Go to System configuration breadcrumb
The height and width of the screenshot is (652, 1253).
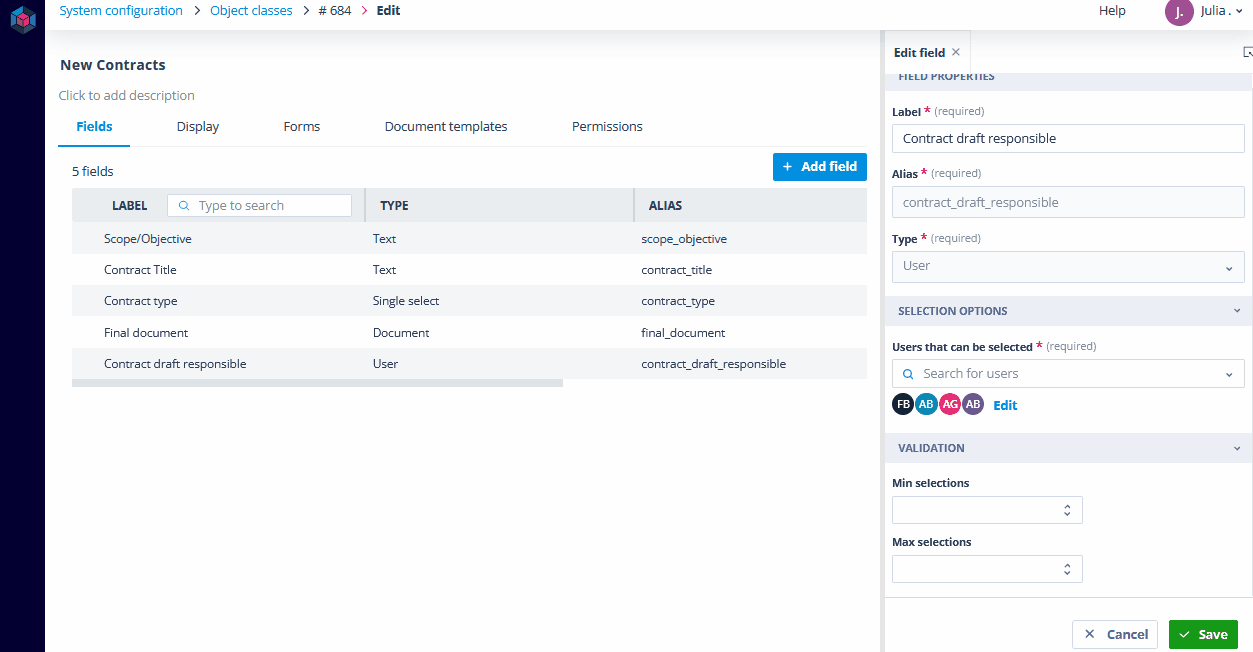pyautogui.click(x=121, y=11)
